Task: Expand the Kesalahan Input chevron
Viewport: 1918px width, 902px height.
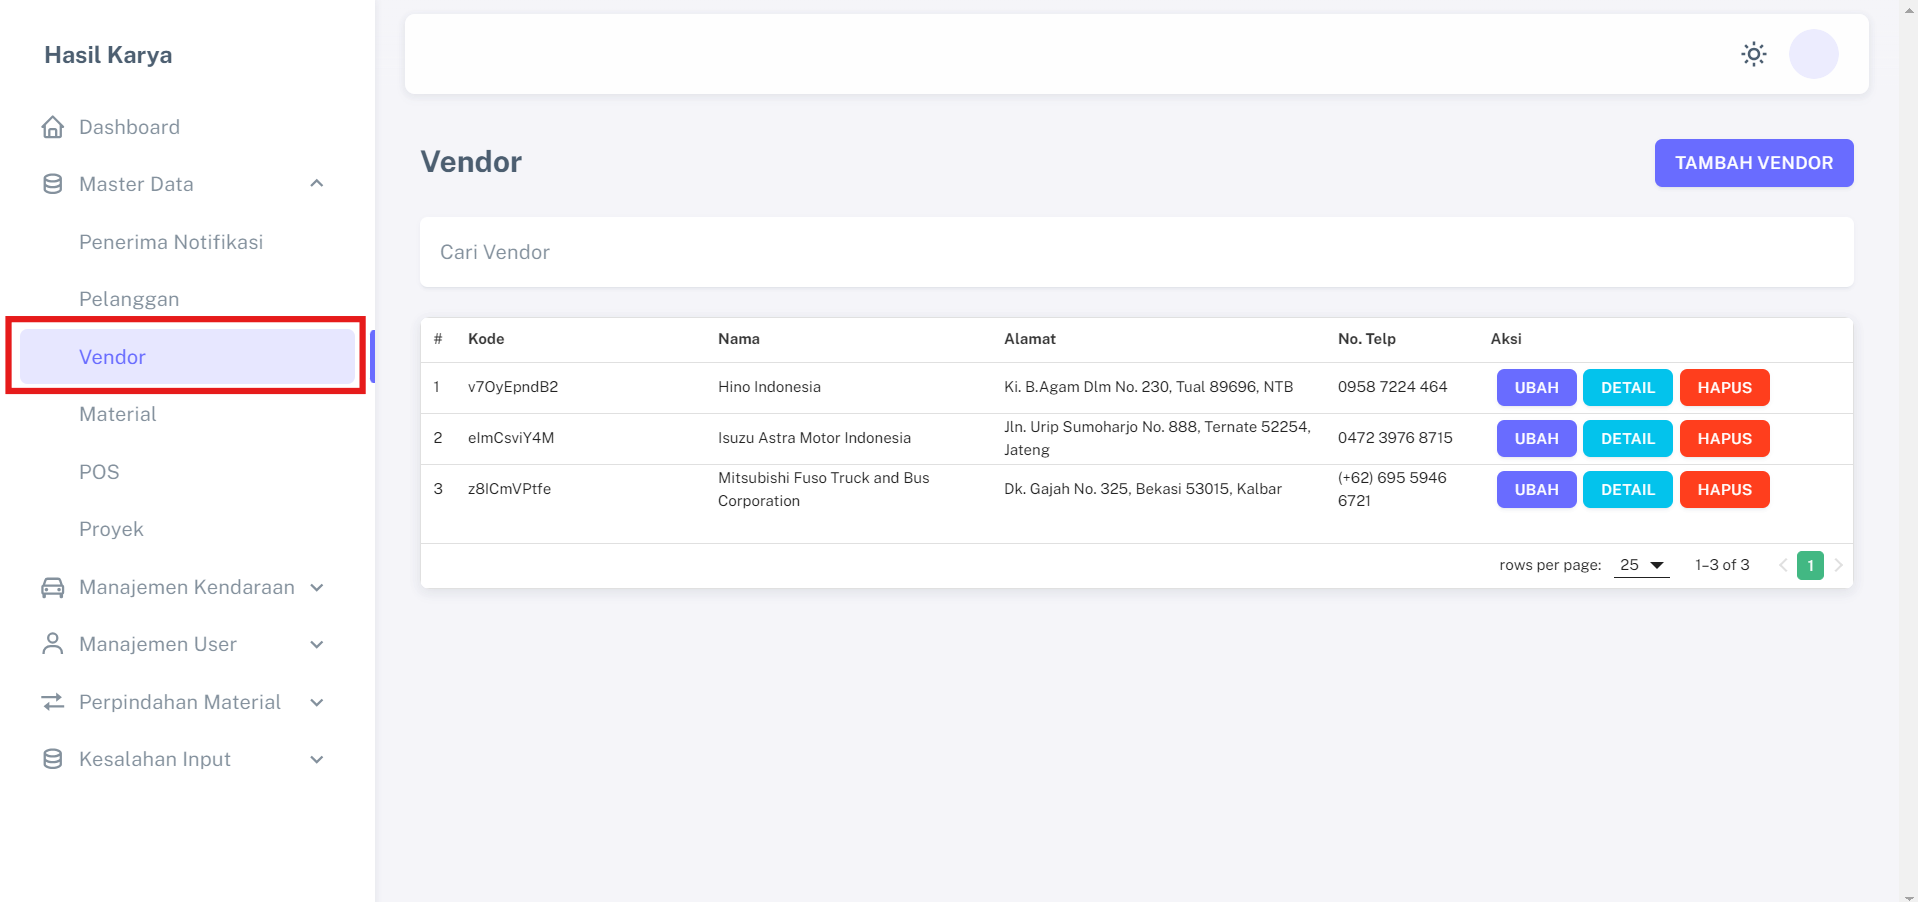Action: pos(317,759)
